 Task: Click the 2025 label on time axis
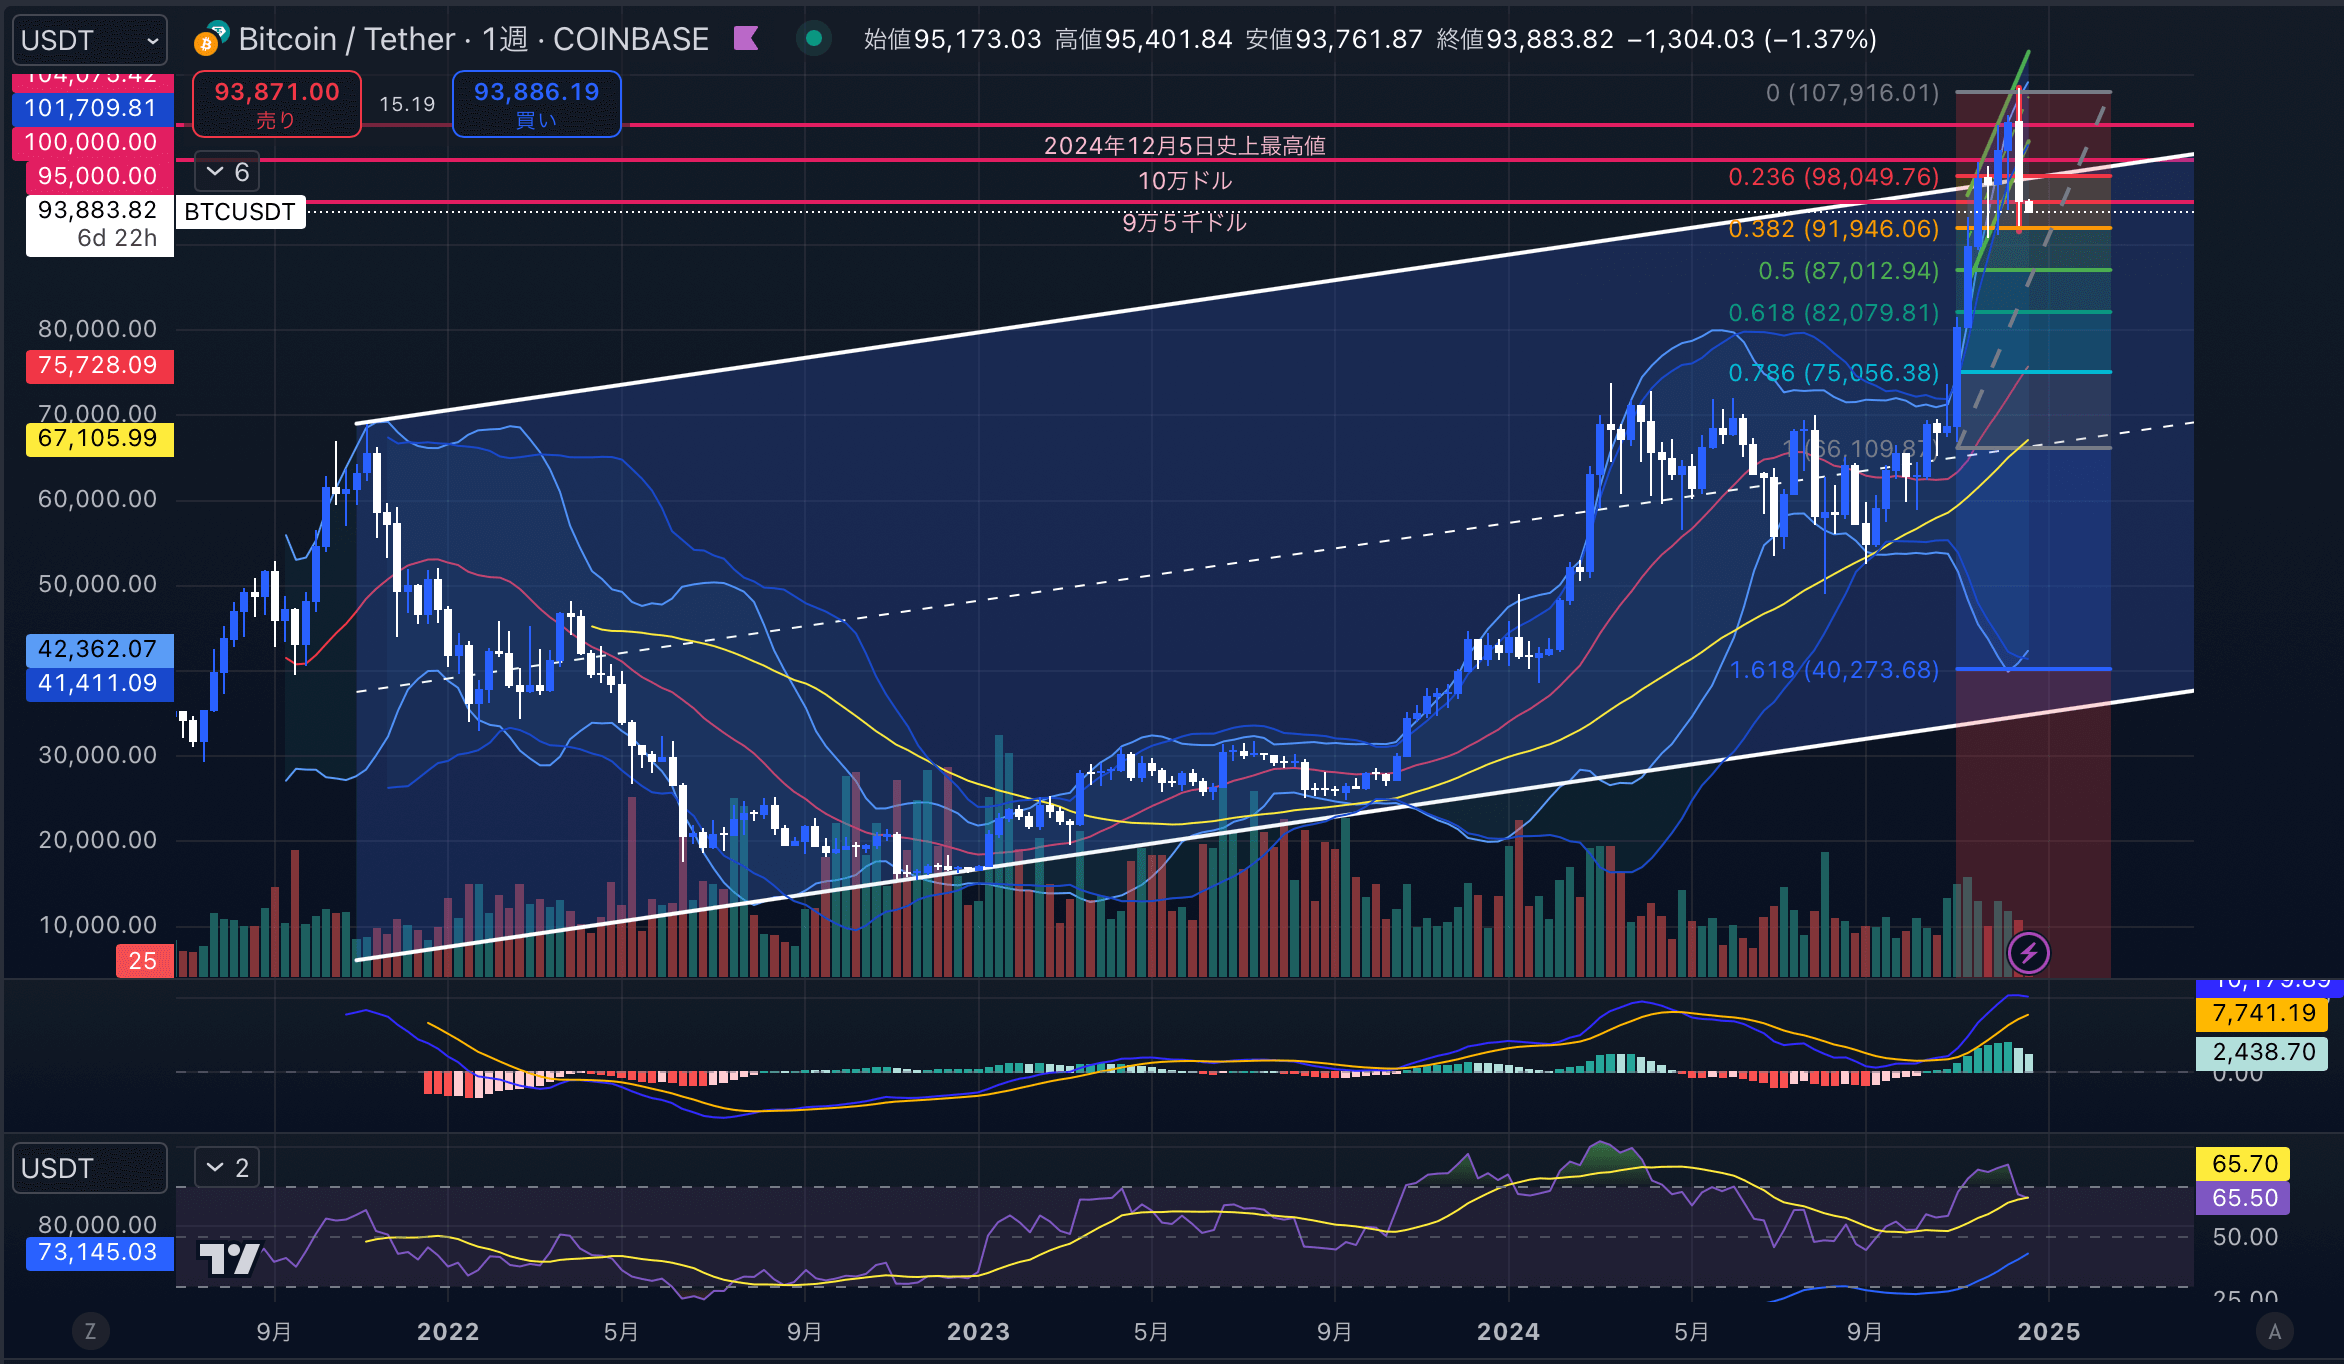pos(2049,1331)
